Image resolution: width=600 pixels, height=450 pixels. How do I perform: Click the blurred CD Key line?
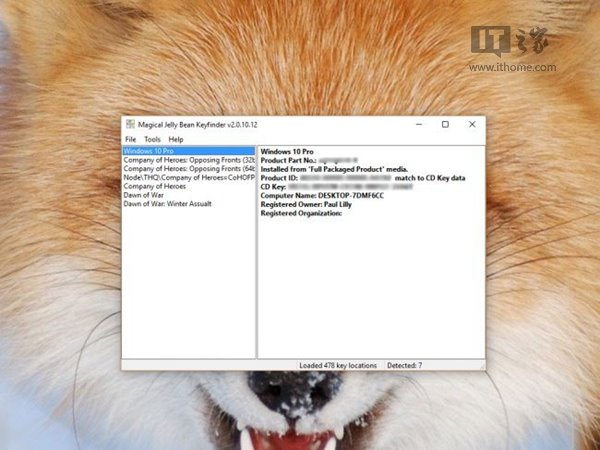(337, 187)
